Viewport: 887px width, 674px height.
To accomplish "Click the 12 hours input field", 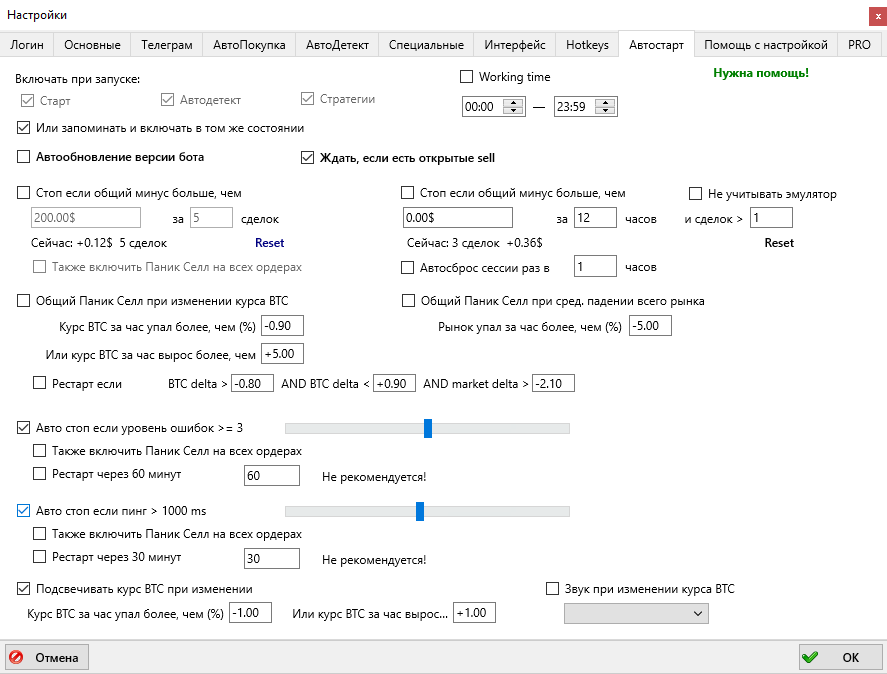I will [595, 218].
